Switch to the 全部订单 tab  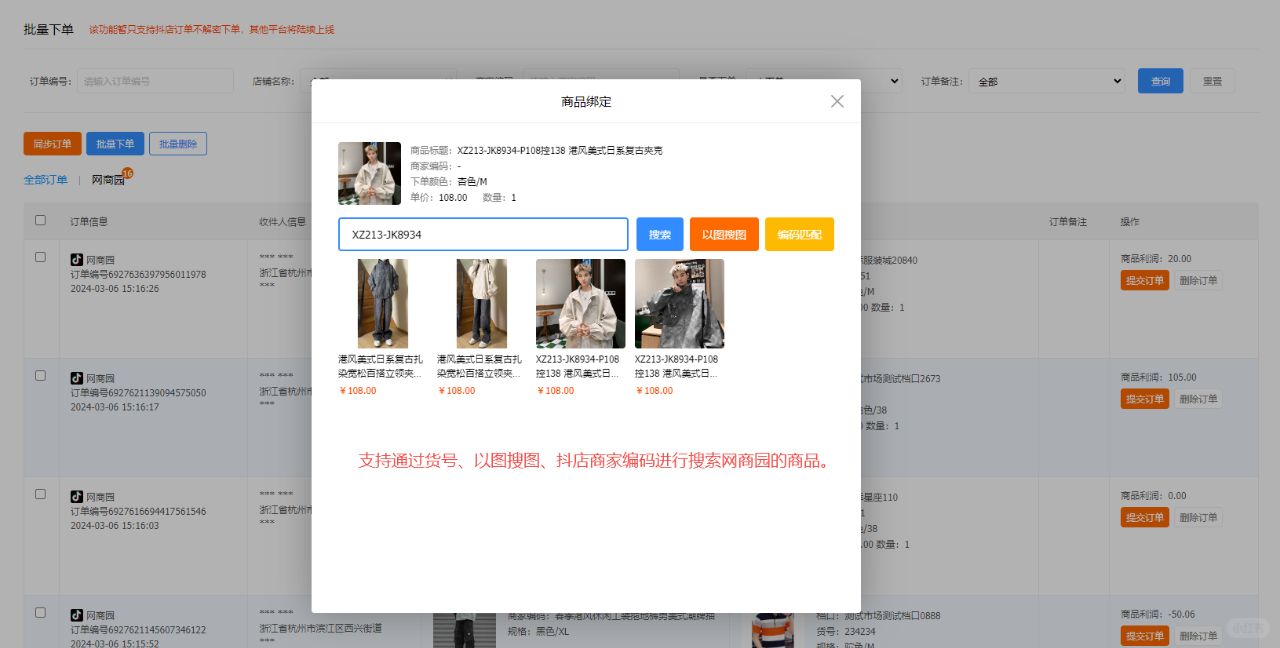[46, 180]
